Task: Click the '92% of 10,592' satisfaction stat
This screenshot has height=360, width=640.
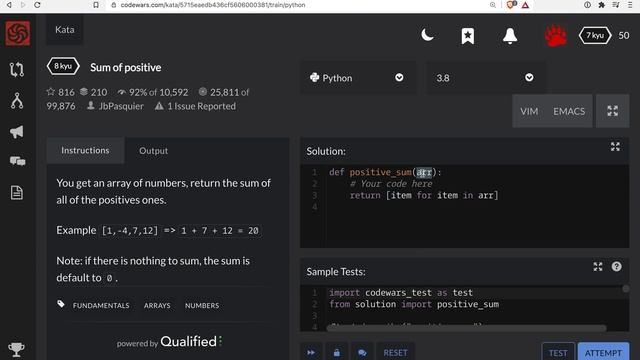Action: [x=153, y=92]
